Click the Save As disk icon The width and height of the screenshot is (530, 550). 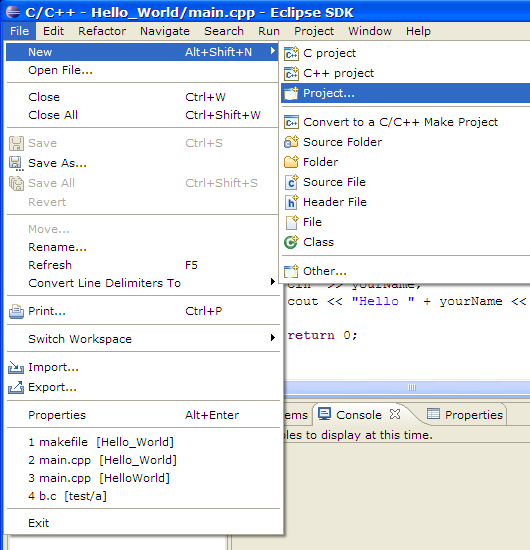[x=16, y=163]
